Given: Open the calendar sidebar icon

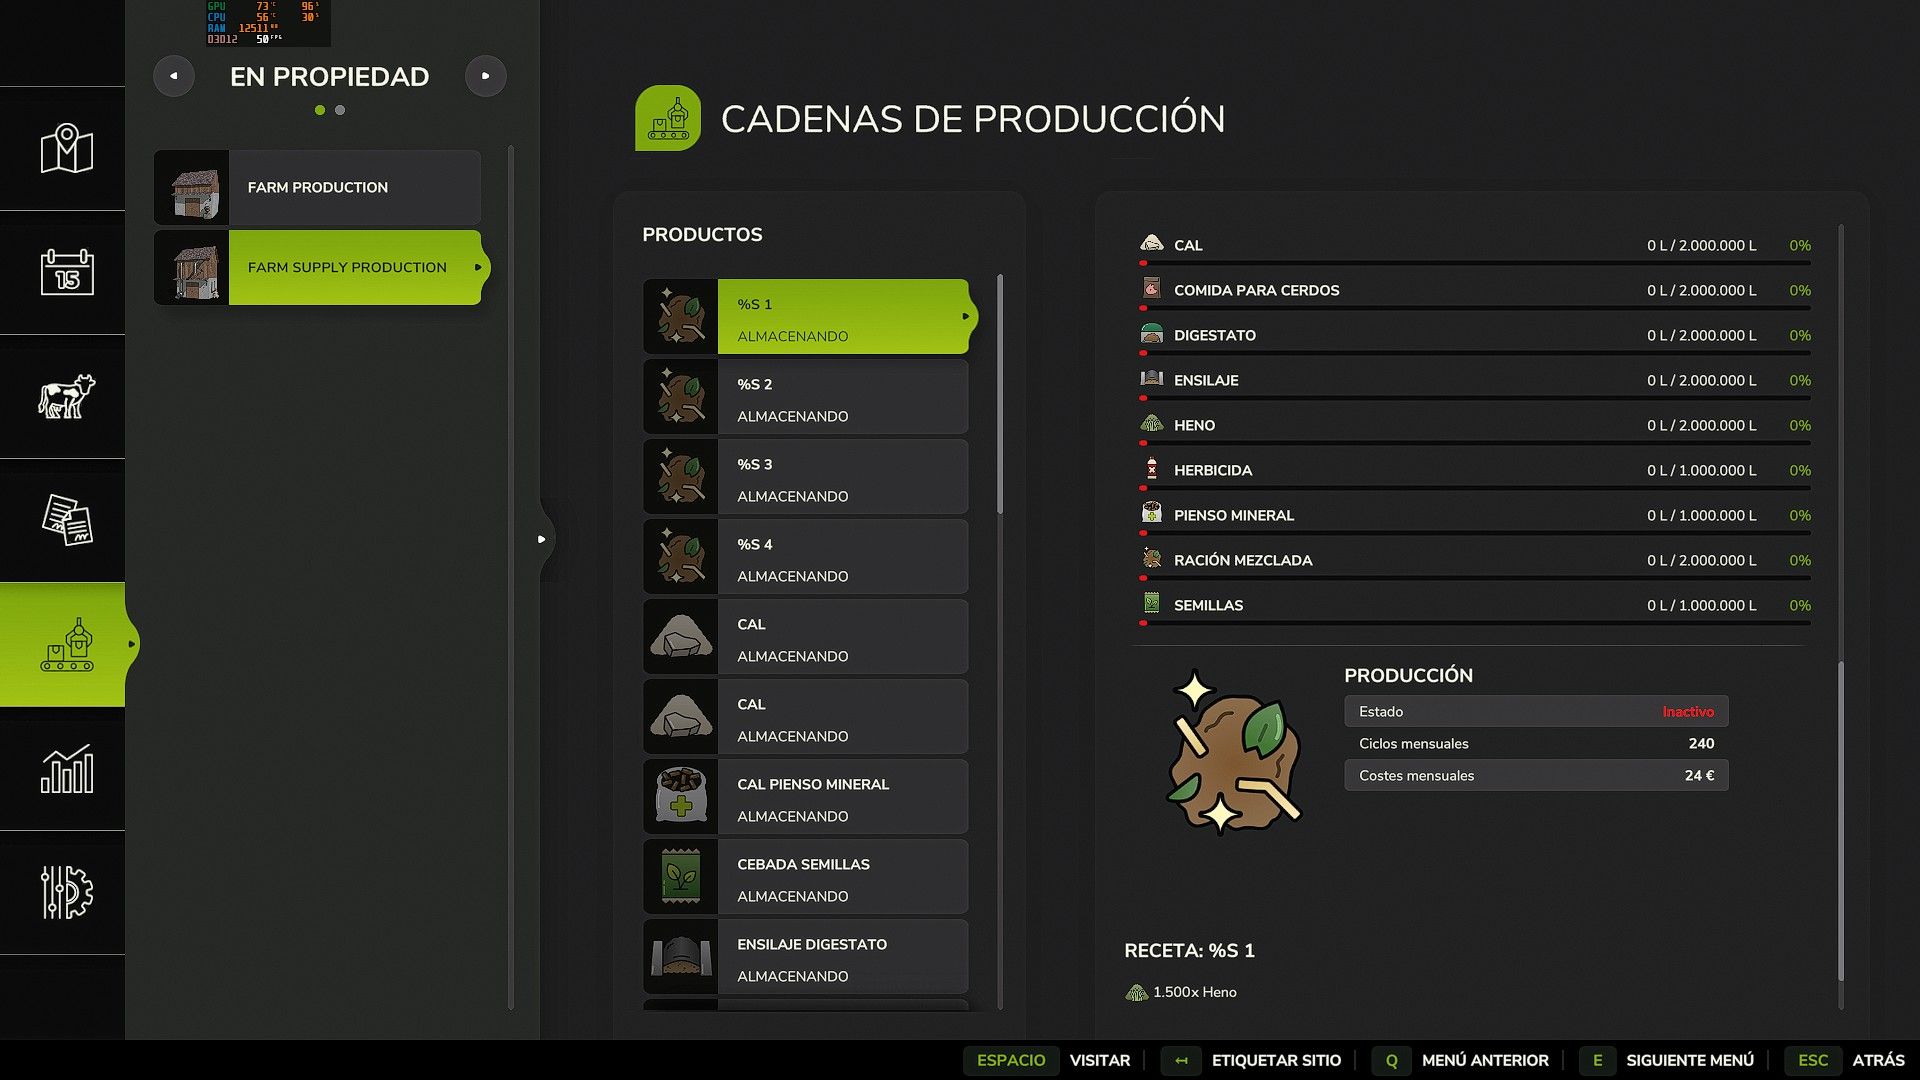Looking at the screenshot, I should [66, 272].
